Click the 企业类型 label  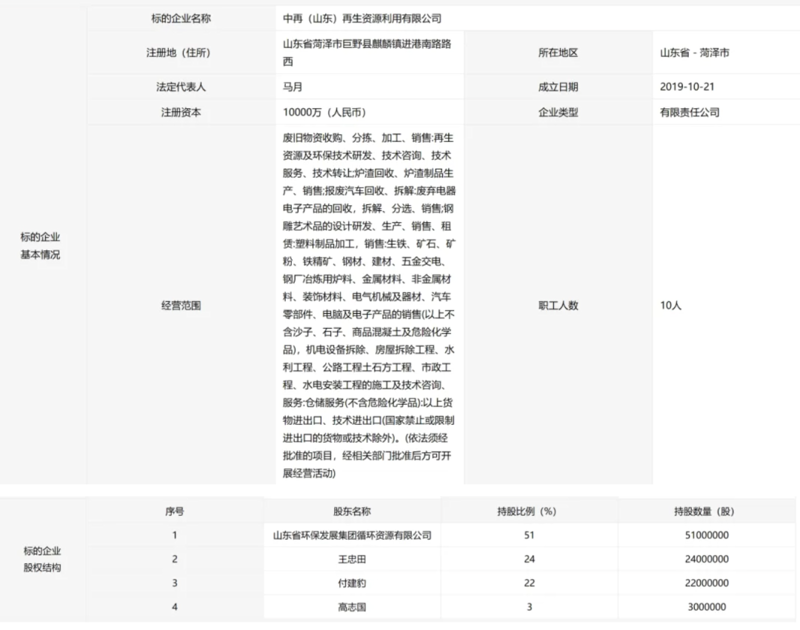tap(558, 112)
